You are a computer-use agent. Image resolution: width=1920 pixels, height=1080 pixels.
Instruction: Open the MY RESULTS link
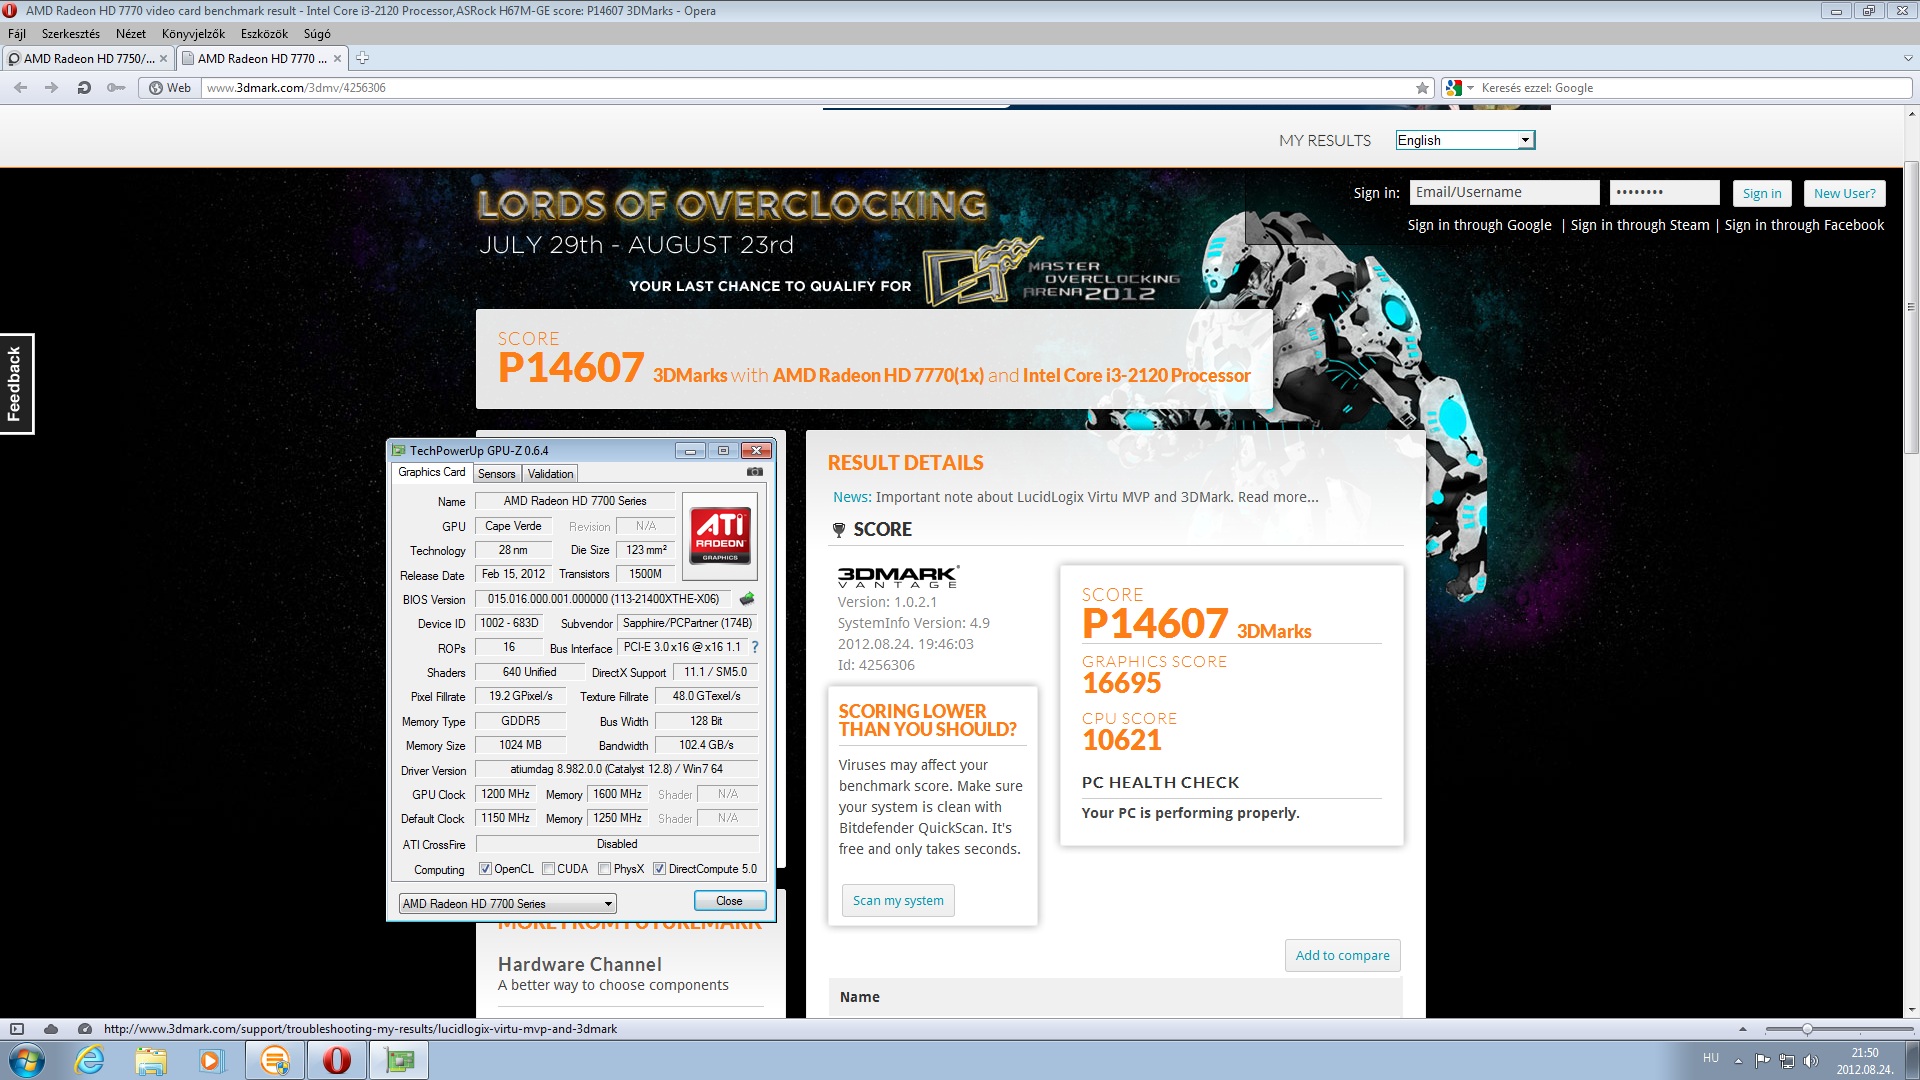click(x=1325, y=141)
